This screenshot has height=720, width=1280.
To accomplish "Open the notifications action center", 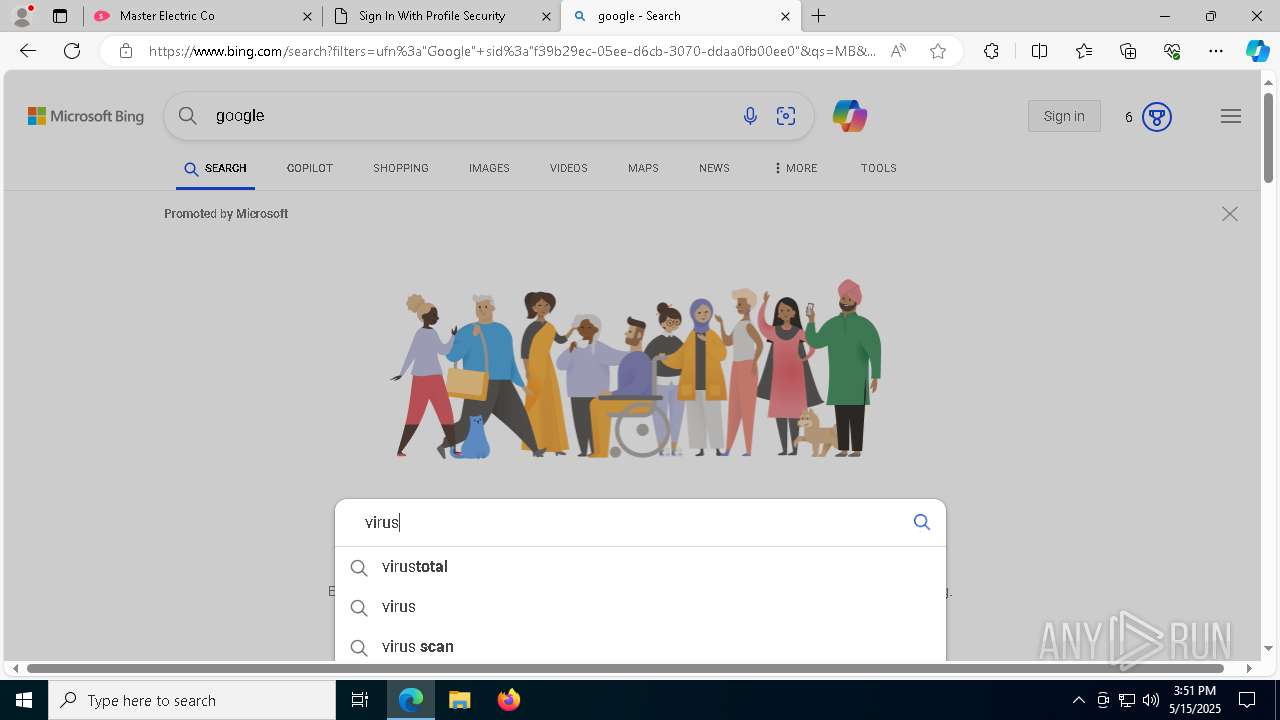I will [x=1247, y=700].
